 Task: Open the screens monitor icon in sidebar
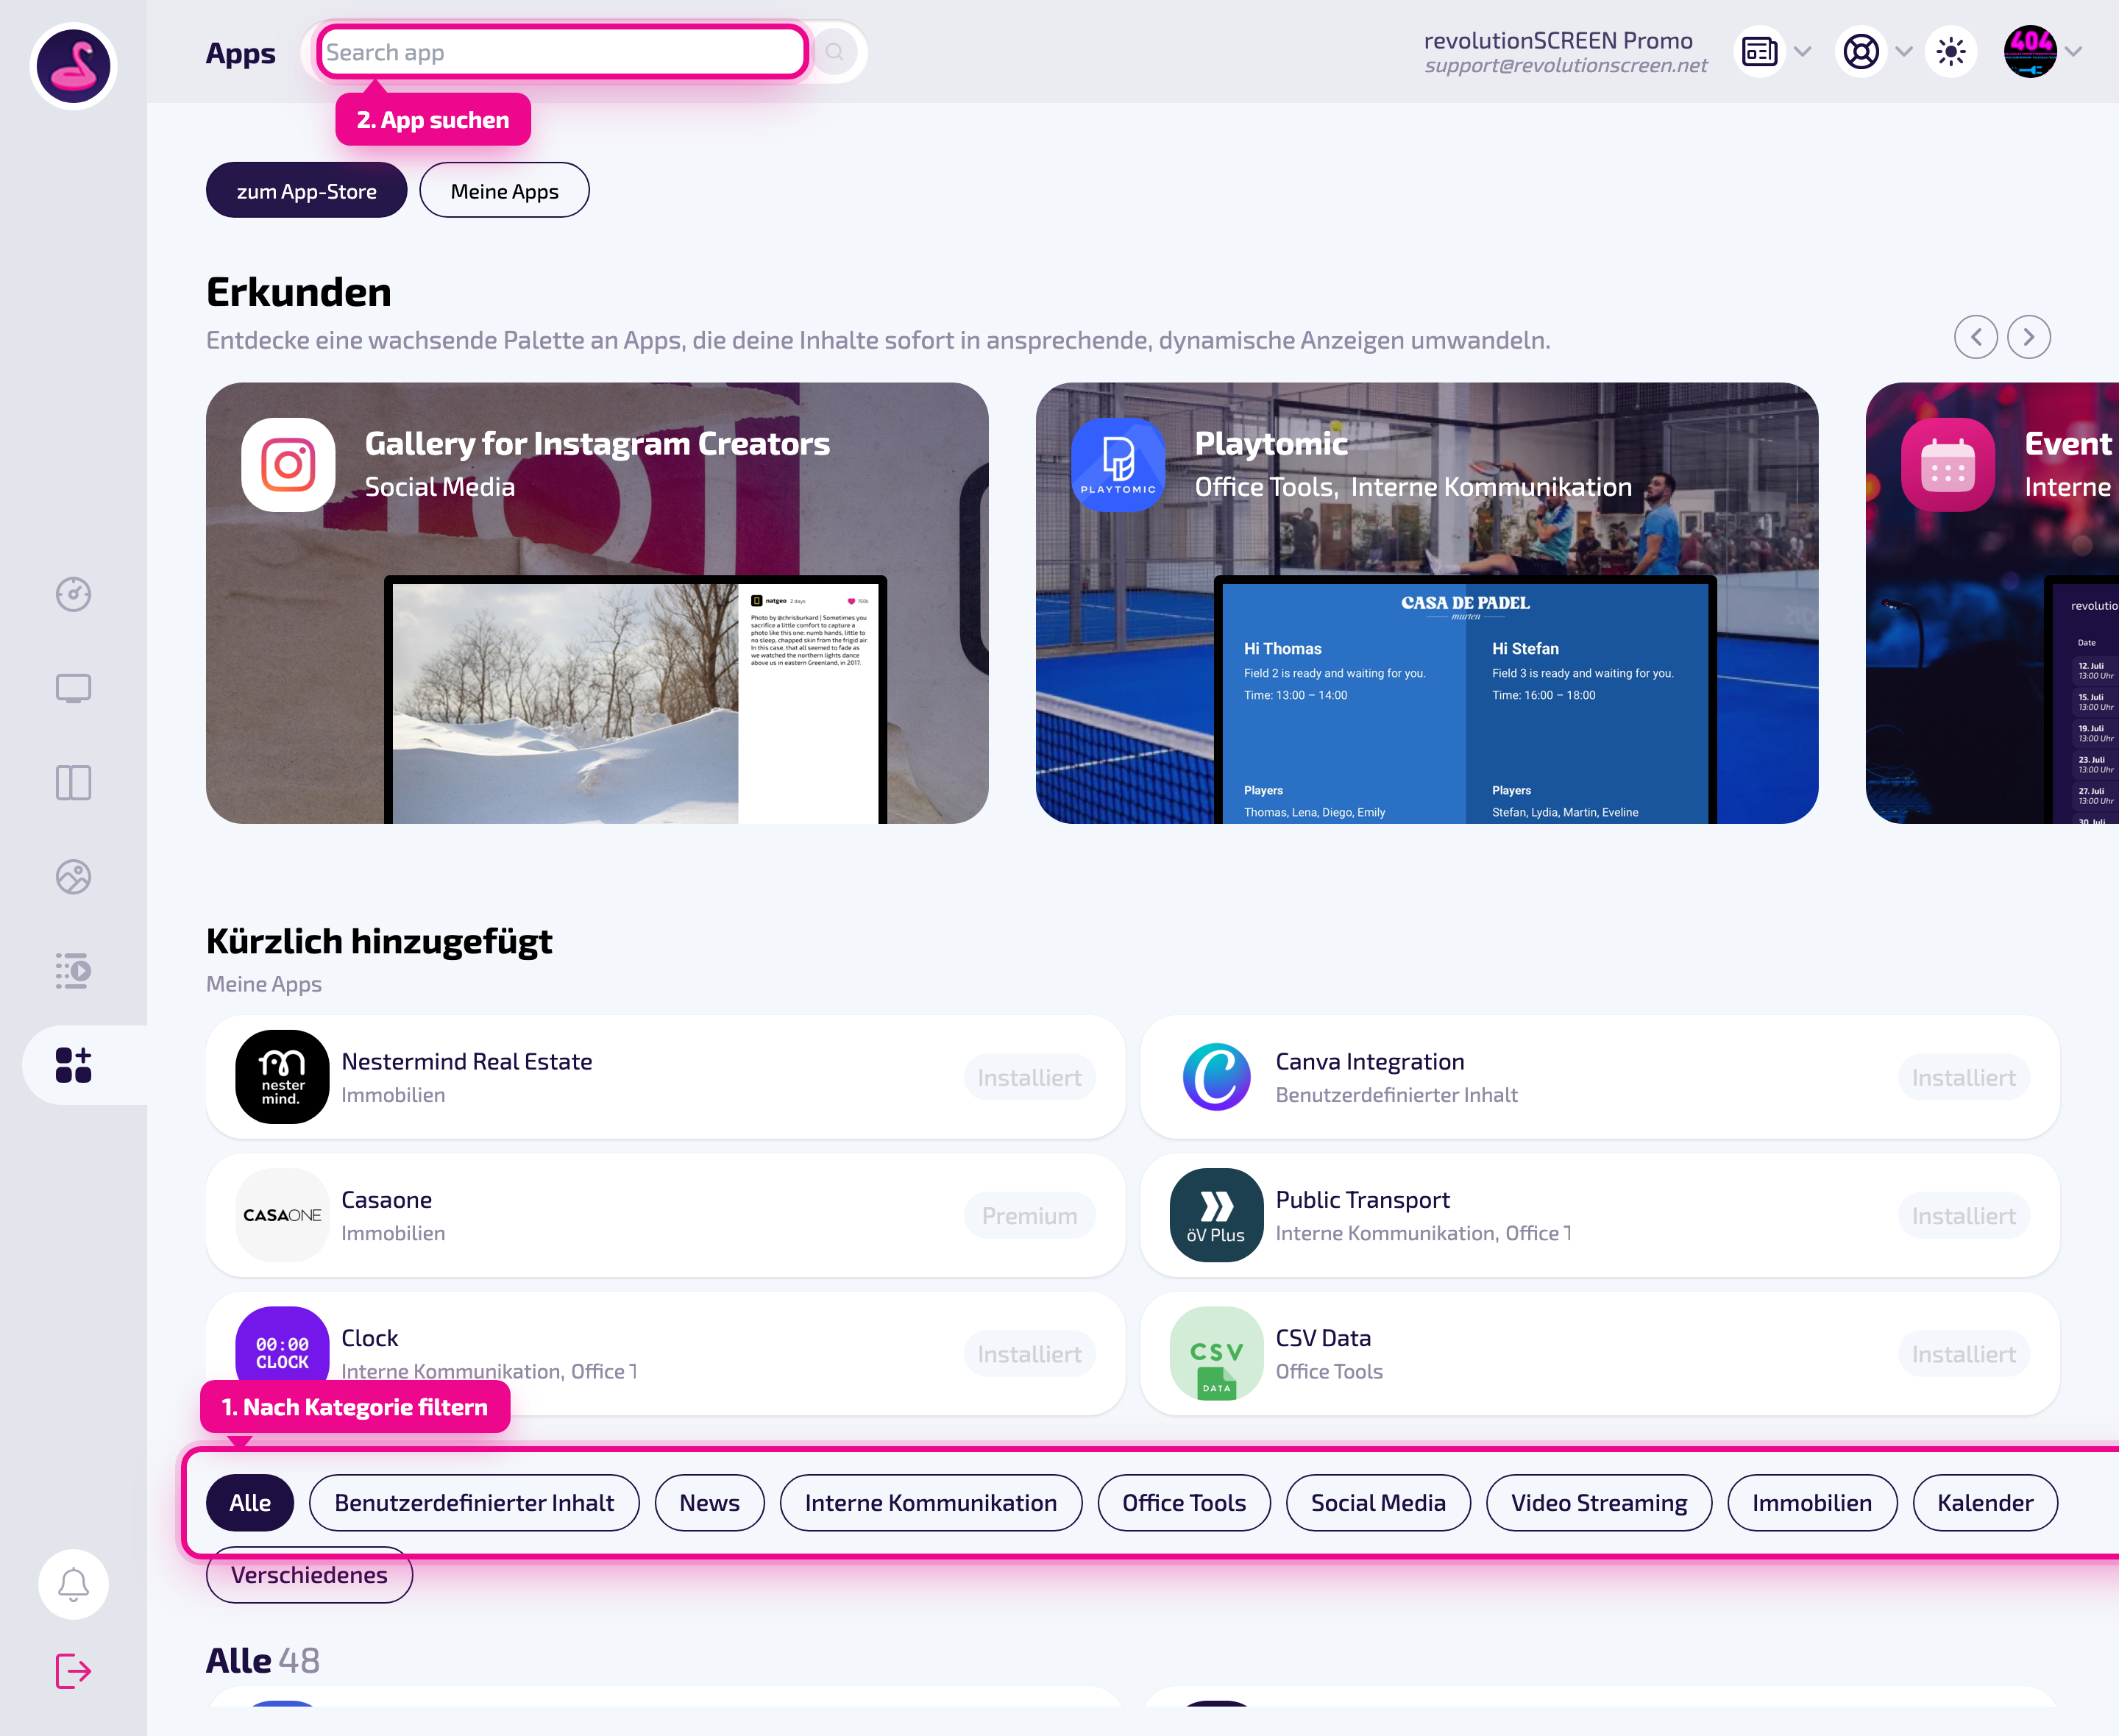[73, 688]
